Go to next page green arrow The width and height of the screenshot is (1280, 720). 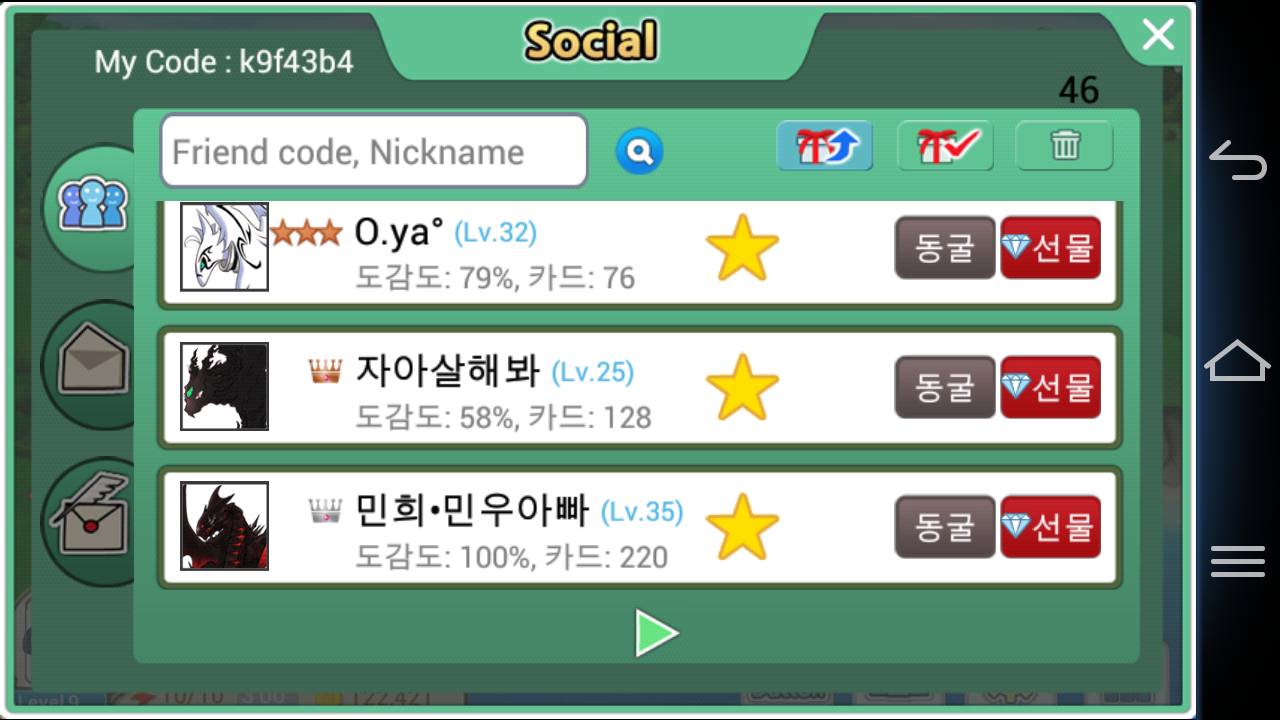point(656,634)
